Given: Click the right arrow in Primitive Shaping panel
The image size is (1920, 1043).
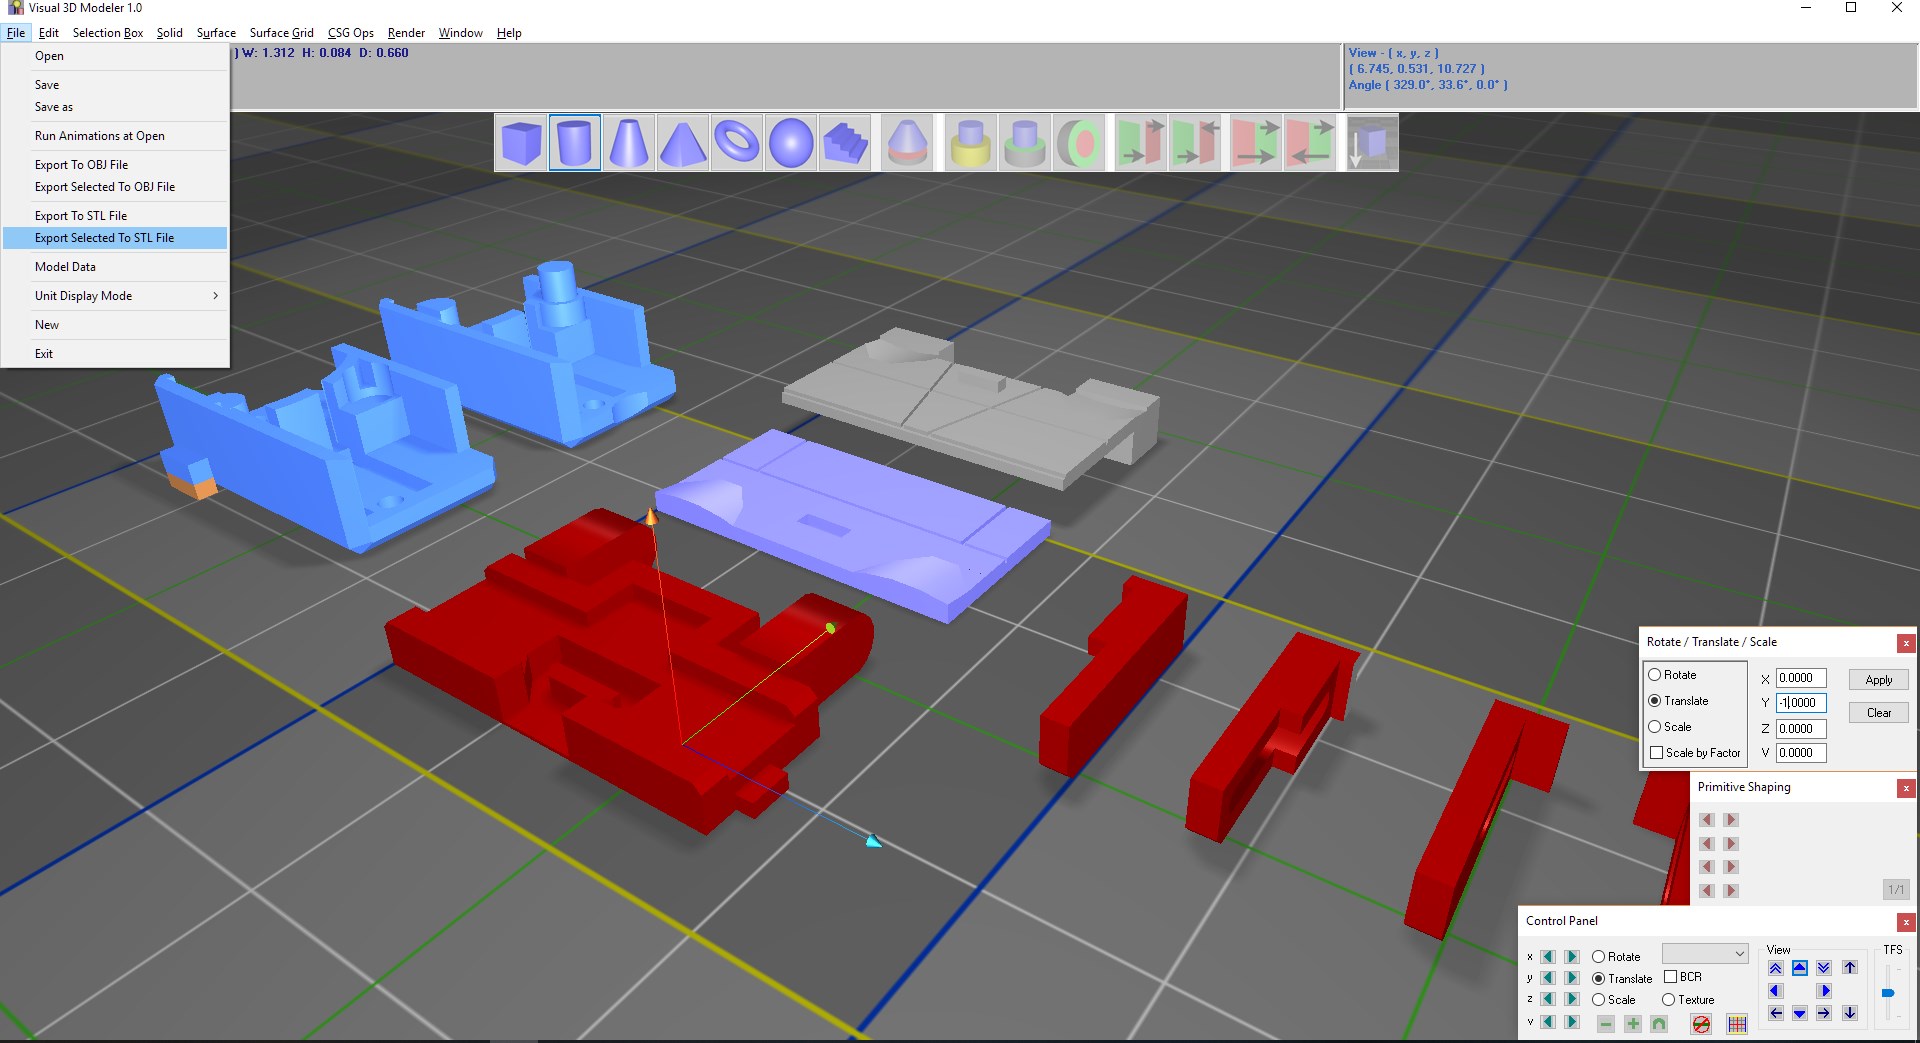Looking at the screenshot, I should click(x=1731, y=819).
